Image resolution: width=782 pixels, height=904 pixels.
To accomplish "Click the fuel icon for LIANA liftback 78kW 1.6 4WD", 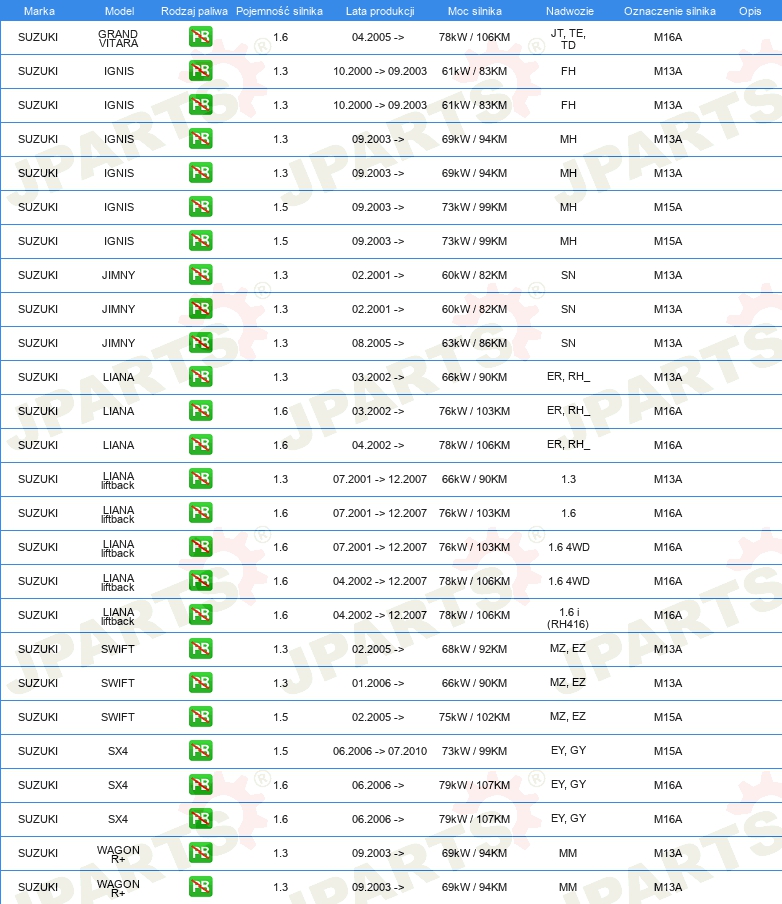I will point(201,581).
